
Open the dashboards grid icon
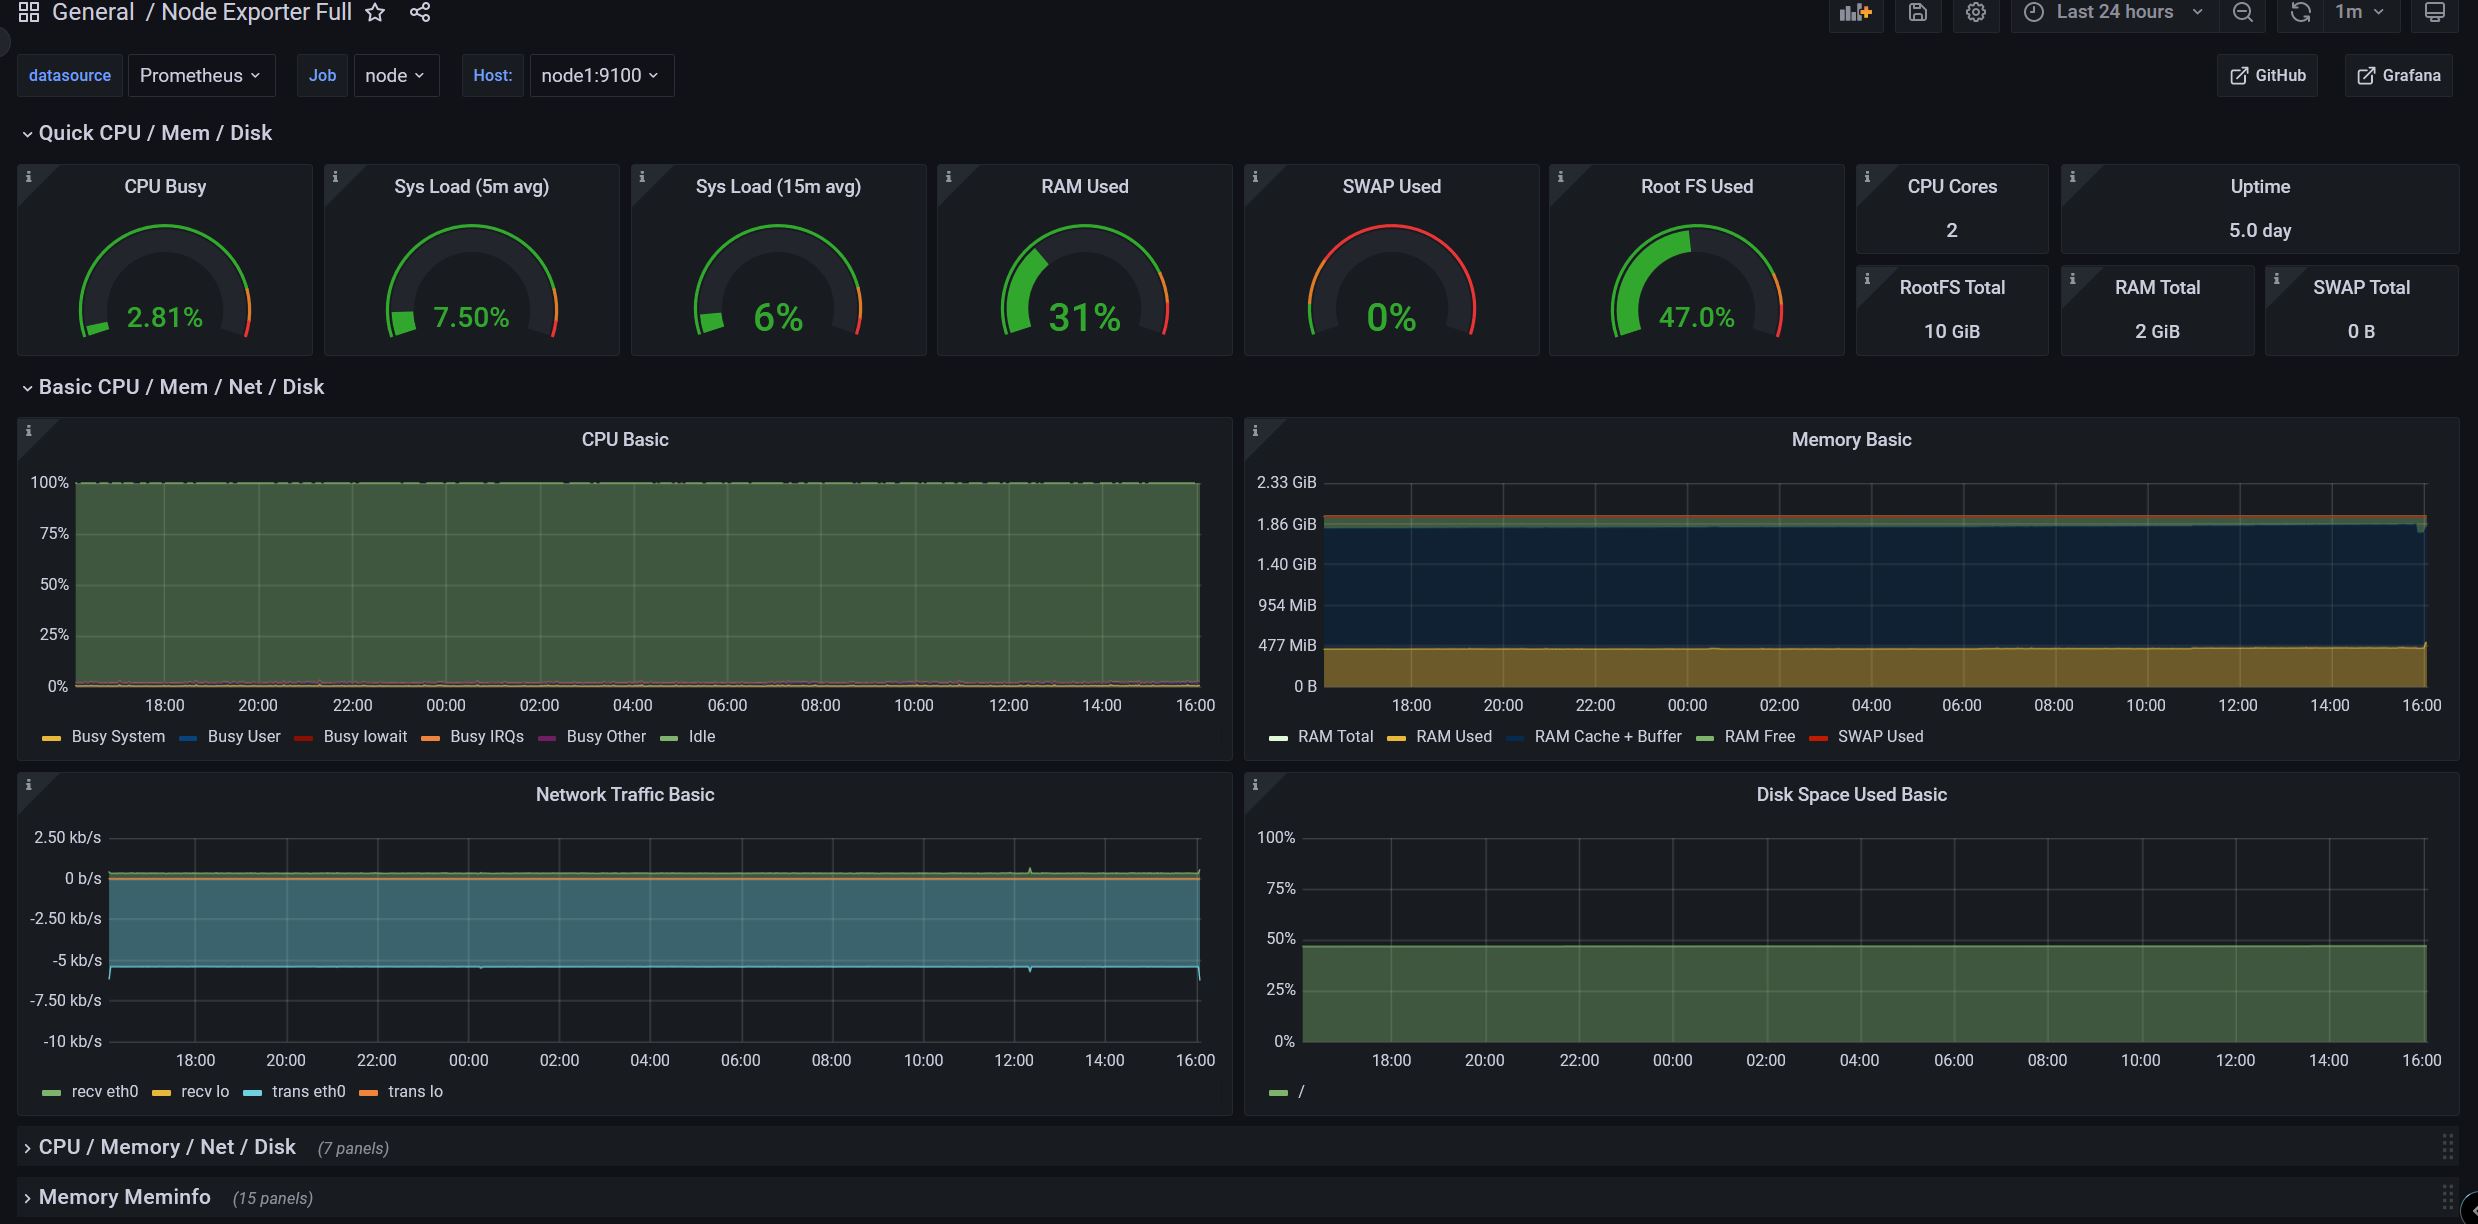(x=29, y=12)
